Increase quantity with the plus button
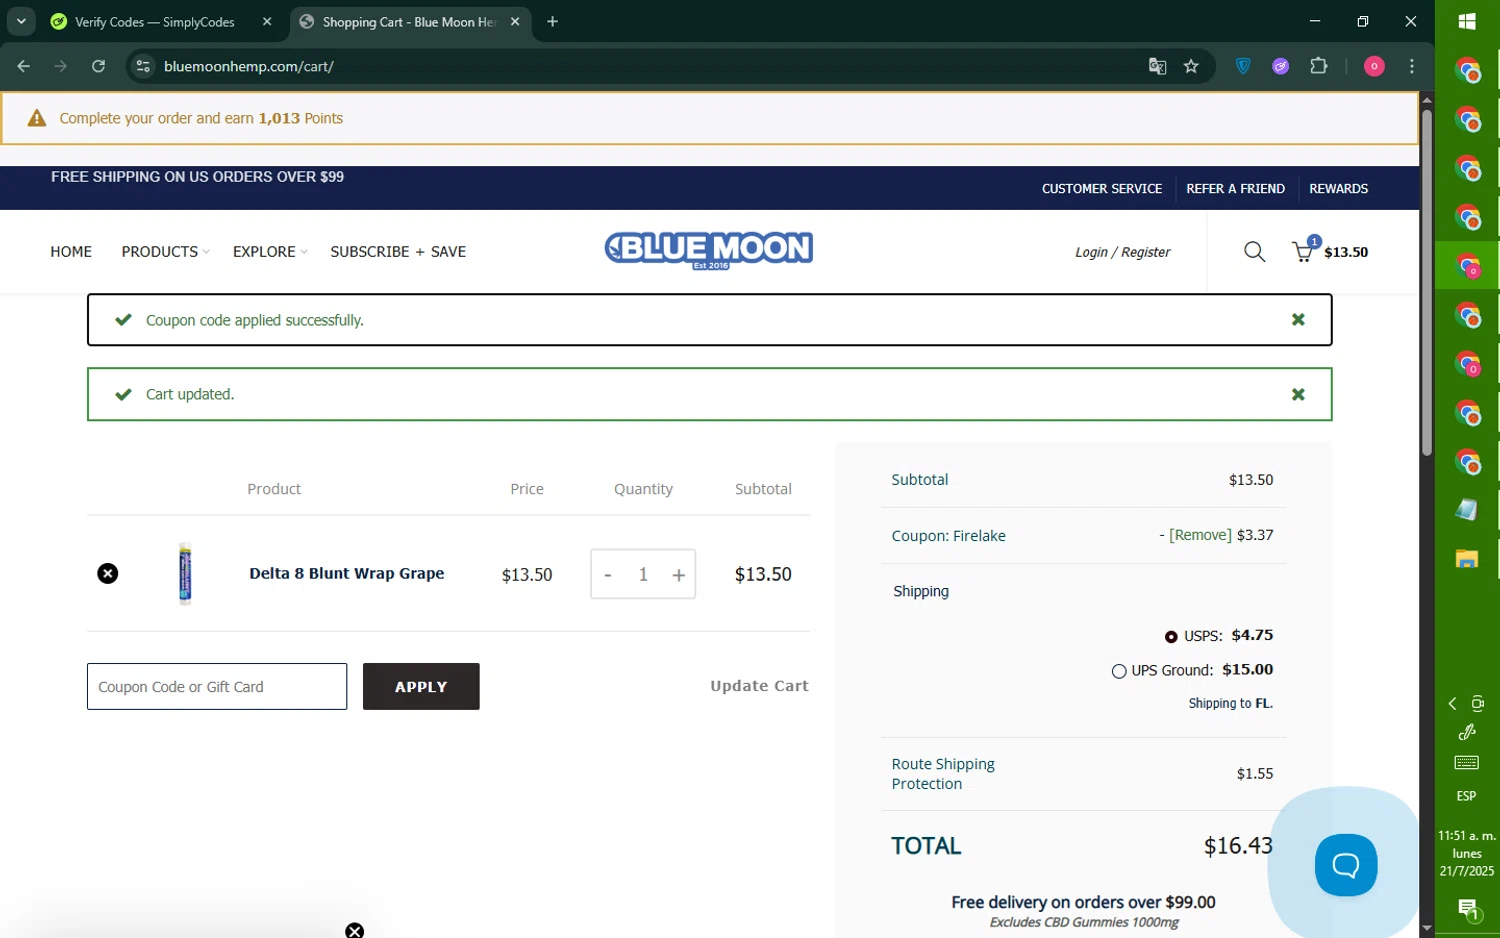 tap(679, 575)
